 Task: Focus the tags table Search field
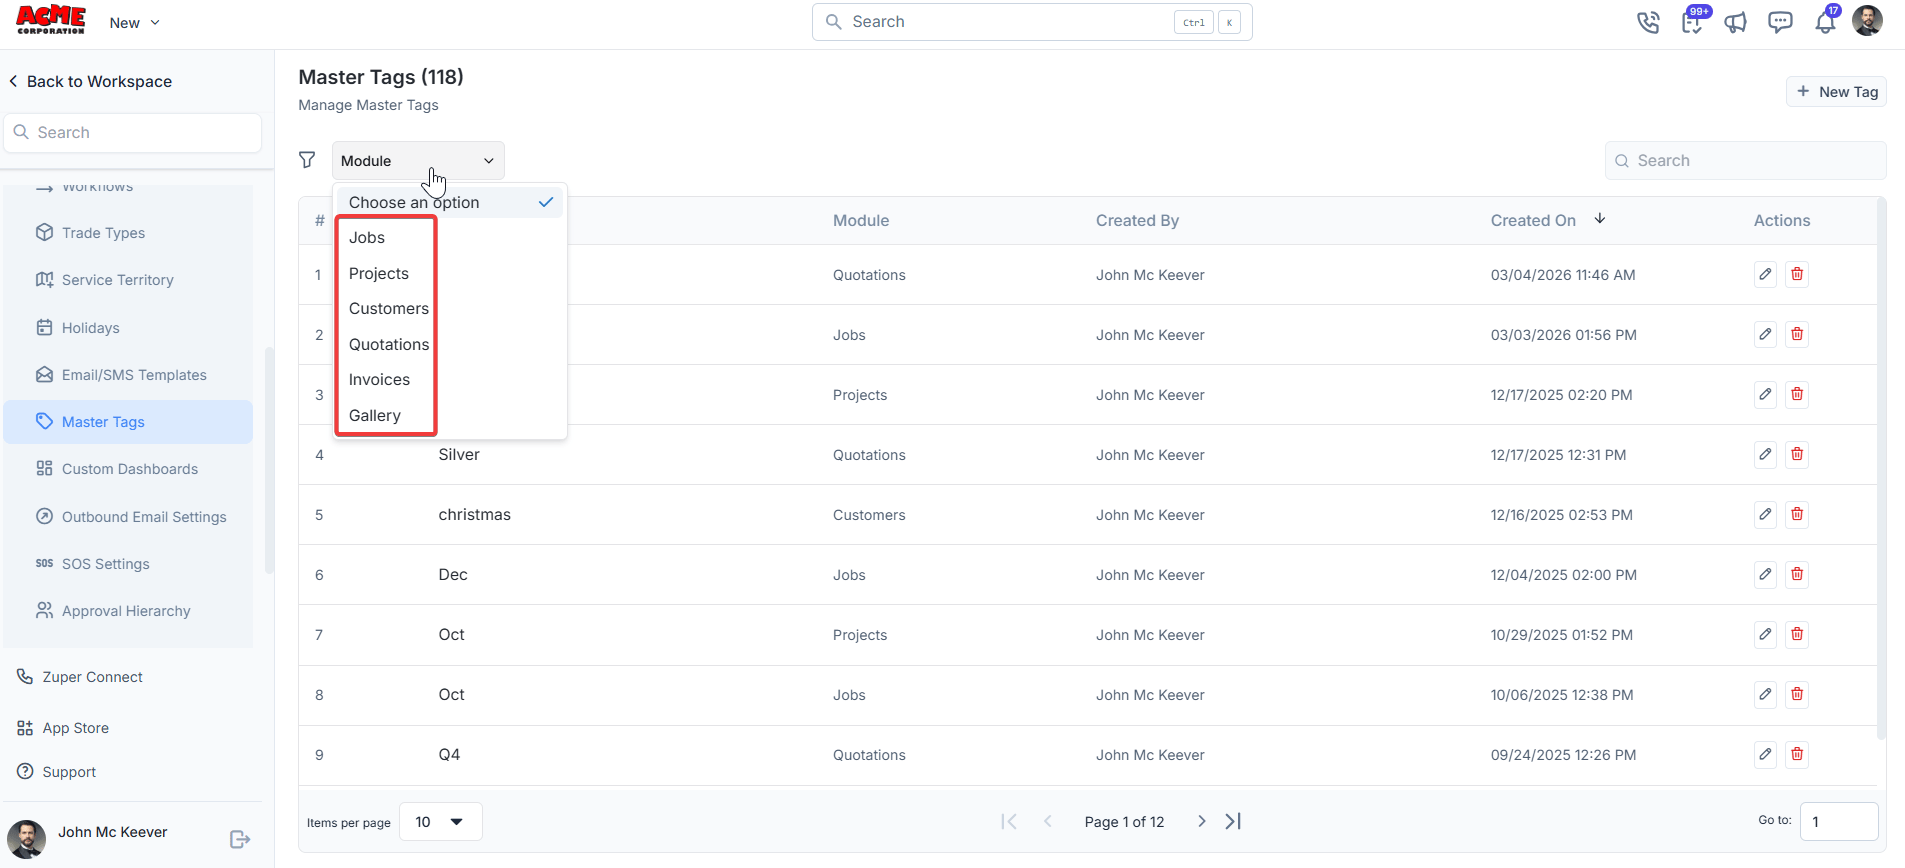tap(1745, 161)
